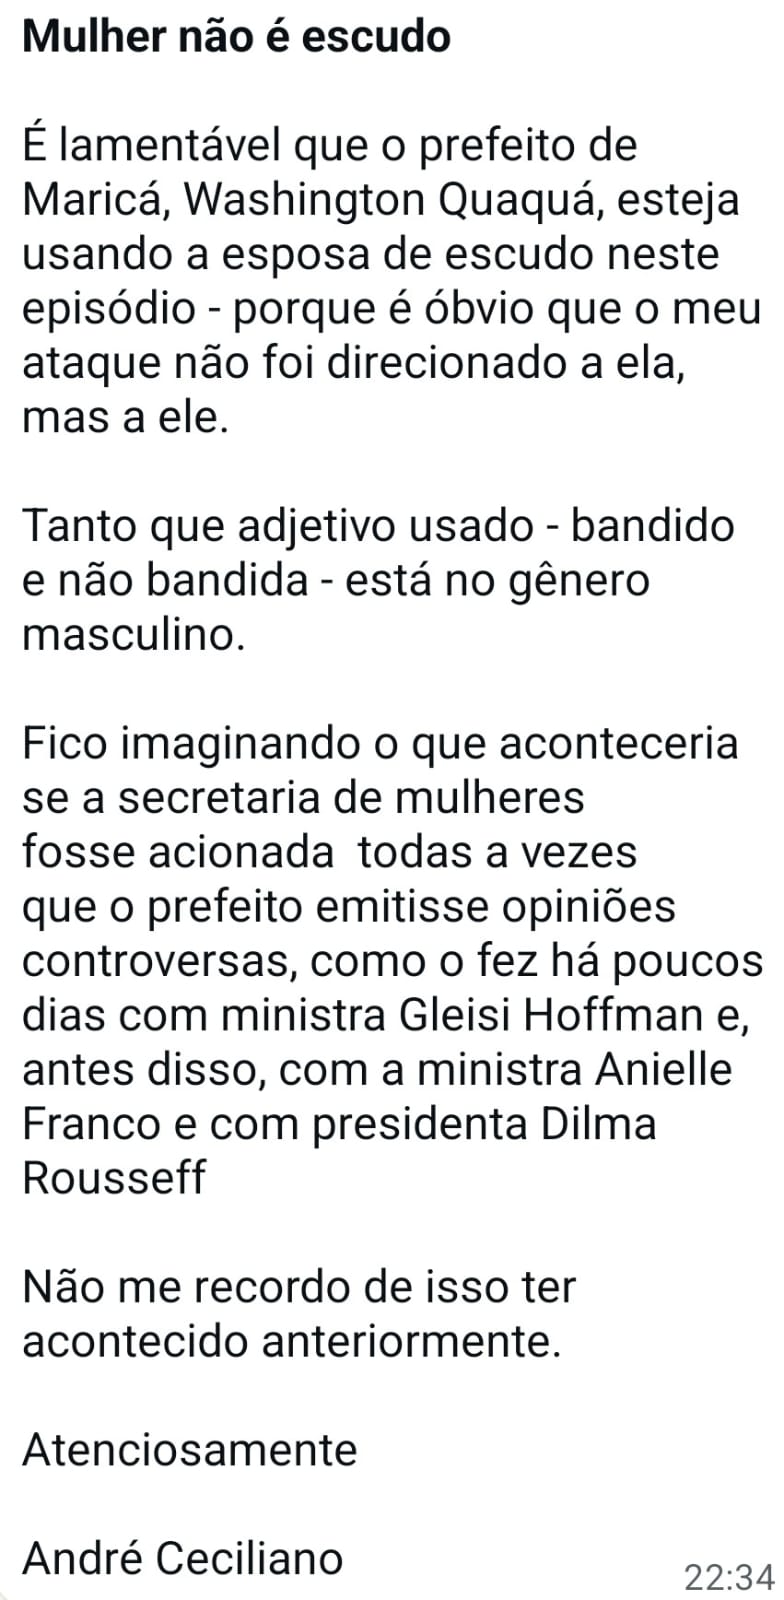
Task: Click the line "fosse acionada todas a vezes"
Action: (x=329, y=852)
